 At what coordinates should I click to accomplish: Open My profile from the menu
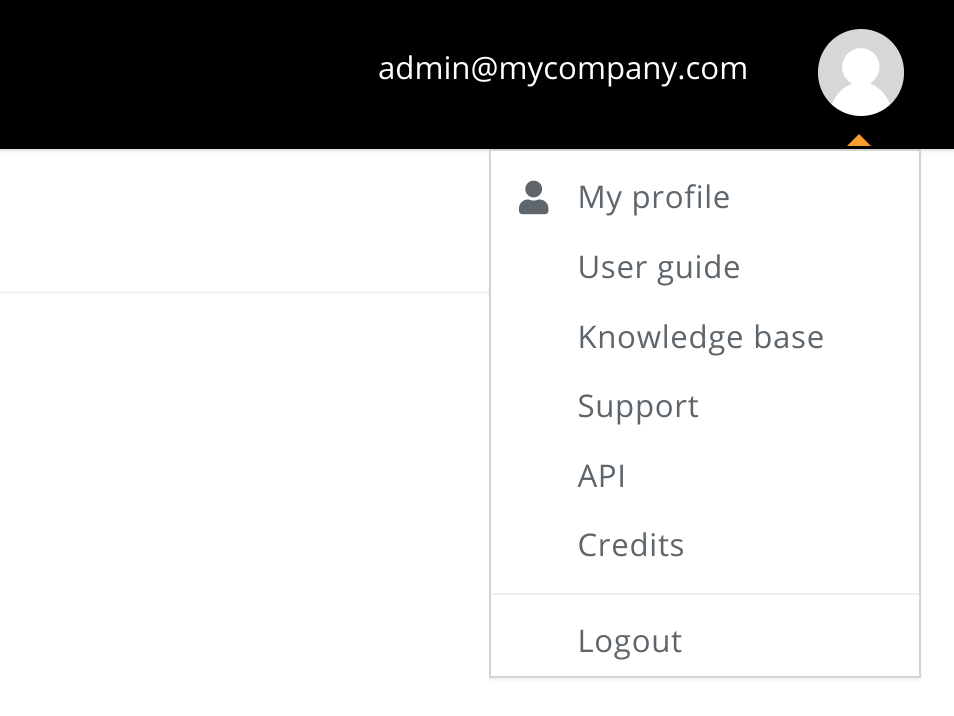pyautogui.click(x=705, y=198)
